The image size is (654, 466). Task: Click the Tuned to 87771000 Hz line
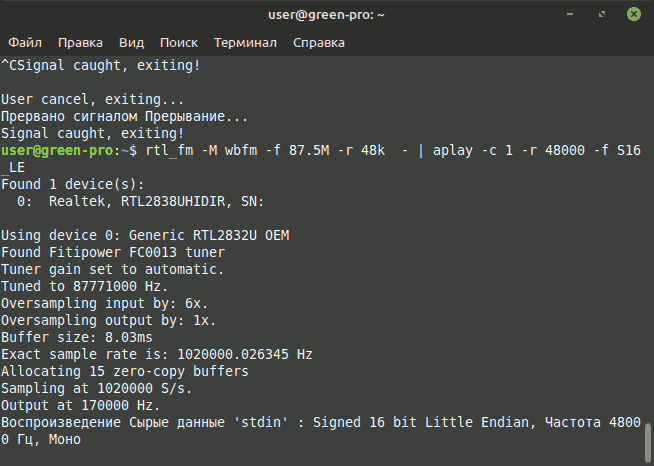tap(85, 287)
